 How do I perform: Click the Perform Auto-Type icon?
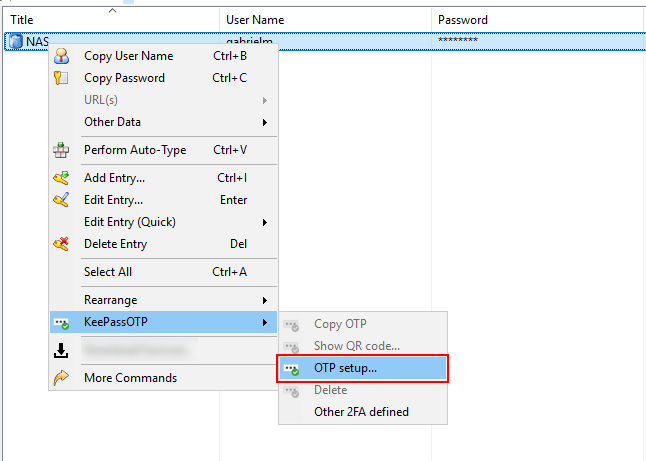[61, 150]
